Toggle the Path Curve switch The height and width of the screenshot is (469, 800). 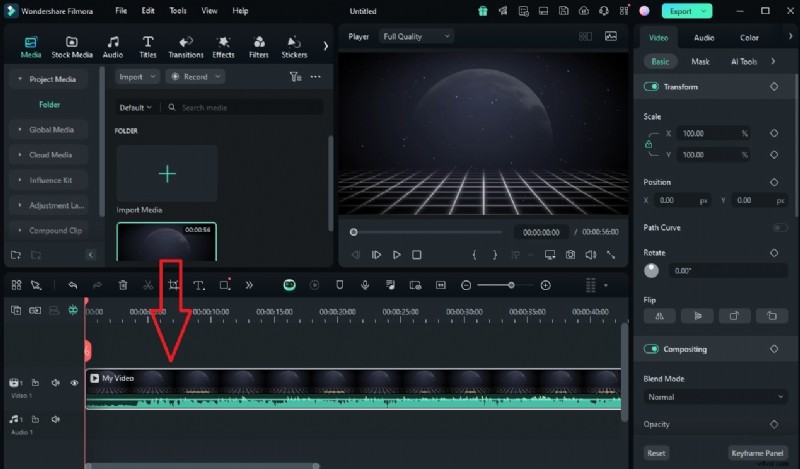pos(780,228)
